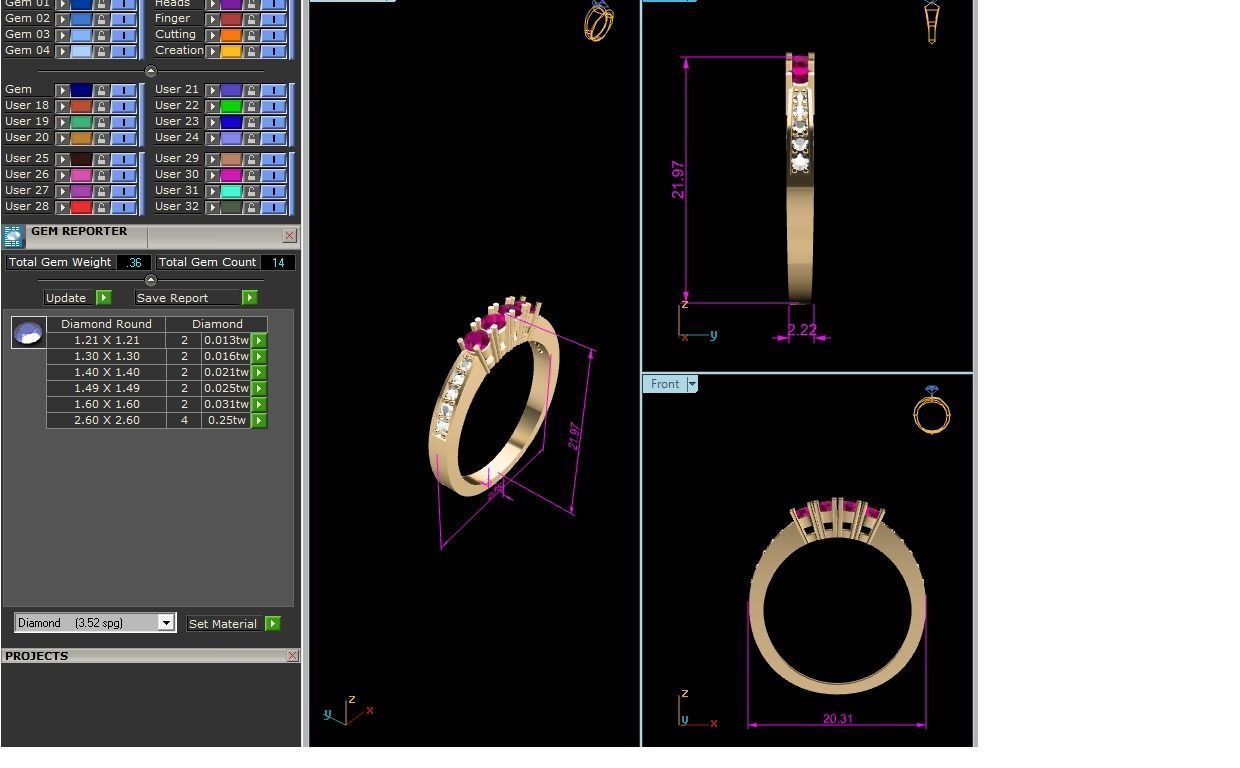Click the green arrow next to Update
Screen dimensions: 1240x768
point(103,298)
